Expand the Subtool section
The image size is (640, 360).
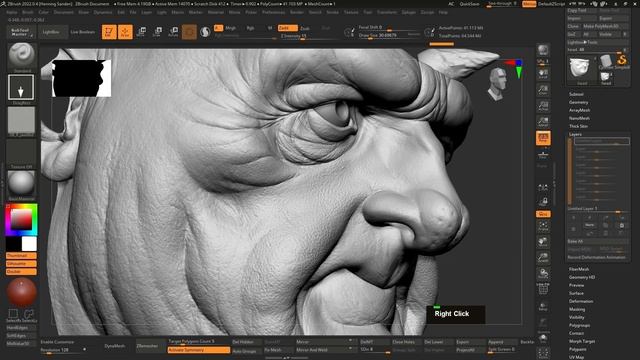pyautogui.click(x=576, y=94)
